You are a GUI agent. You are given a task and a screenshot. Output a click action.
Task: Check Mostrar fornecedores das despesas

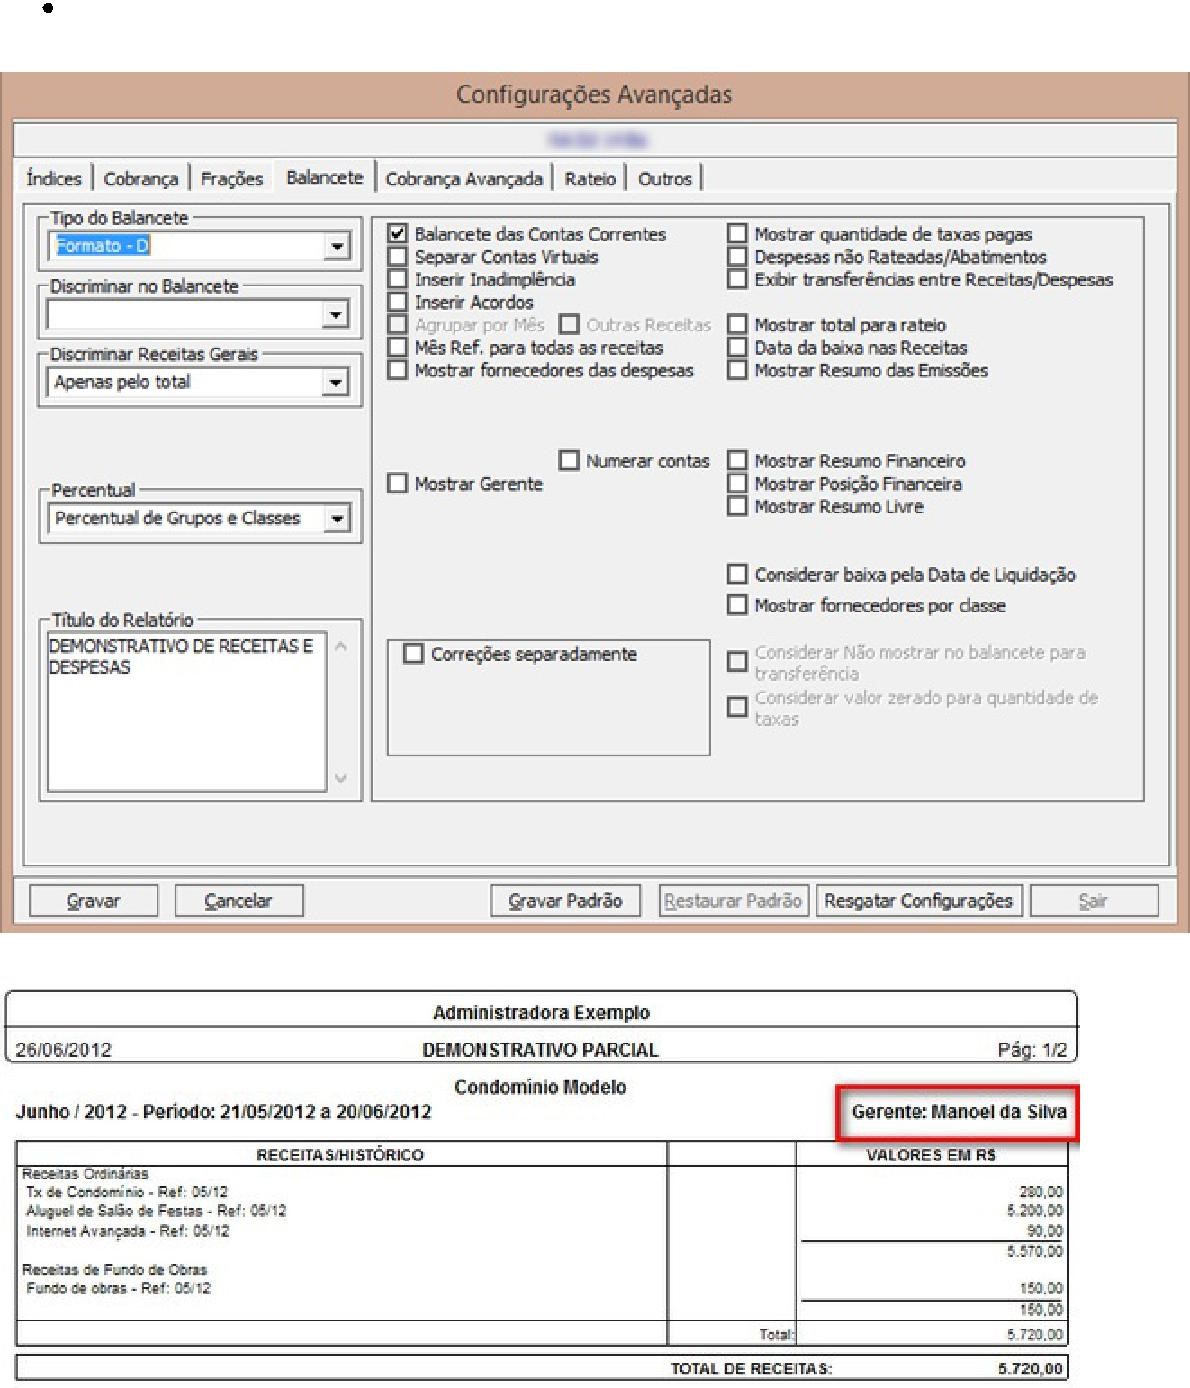[x=398, y=370]
